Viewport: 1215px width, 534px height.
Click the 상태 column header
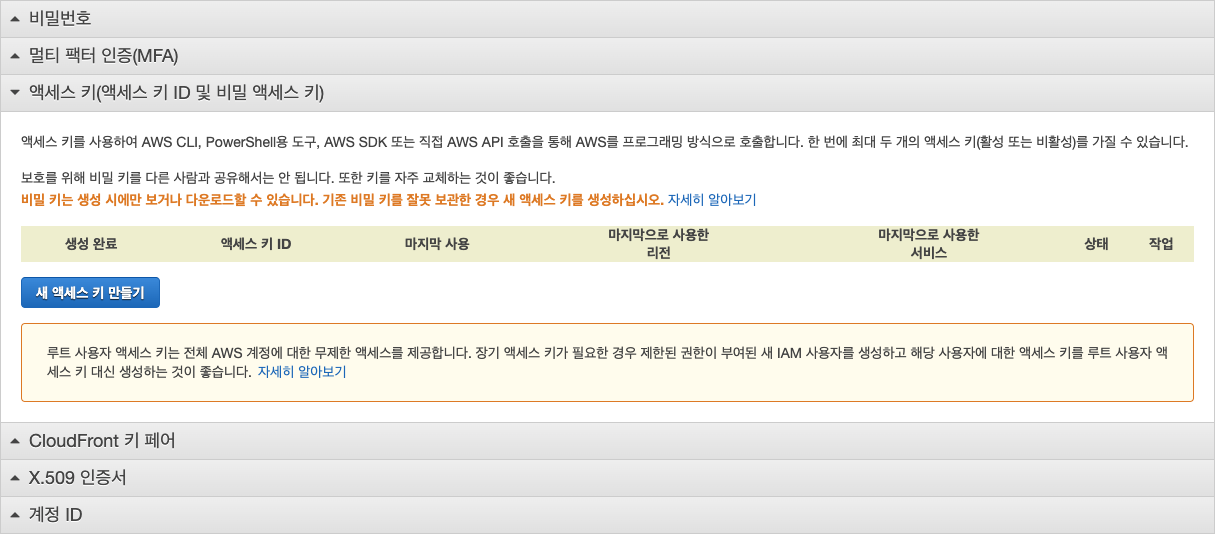(x=1096, y=244)
